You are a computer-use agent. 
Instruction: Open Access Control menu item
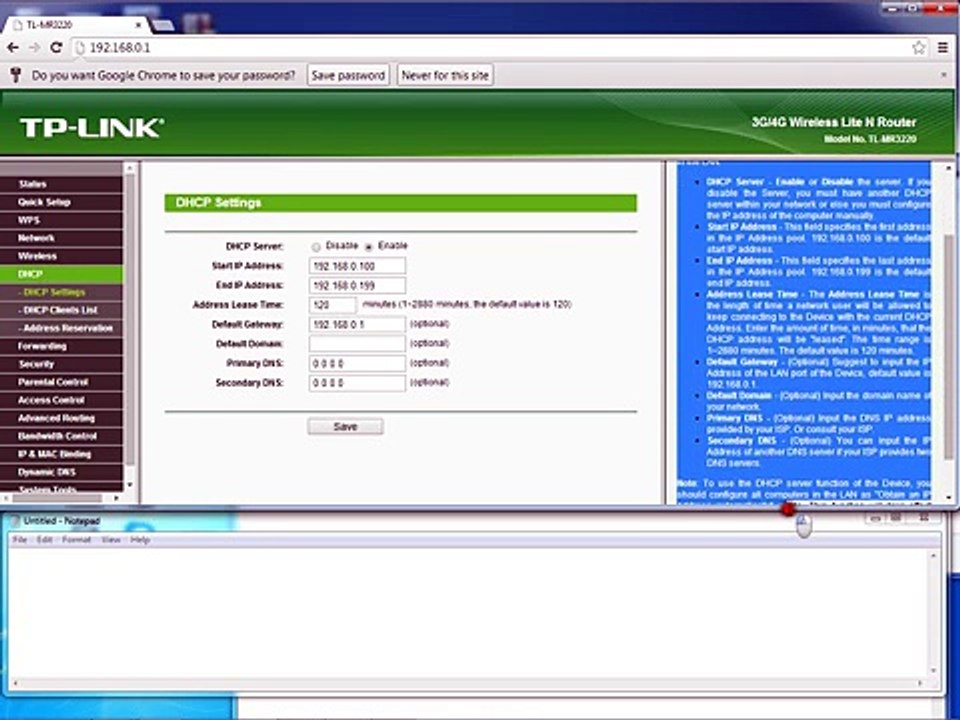pyautogui.click(x=61, y=400)
